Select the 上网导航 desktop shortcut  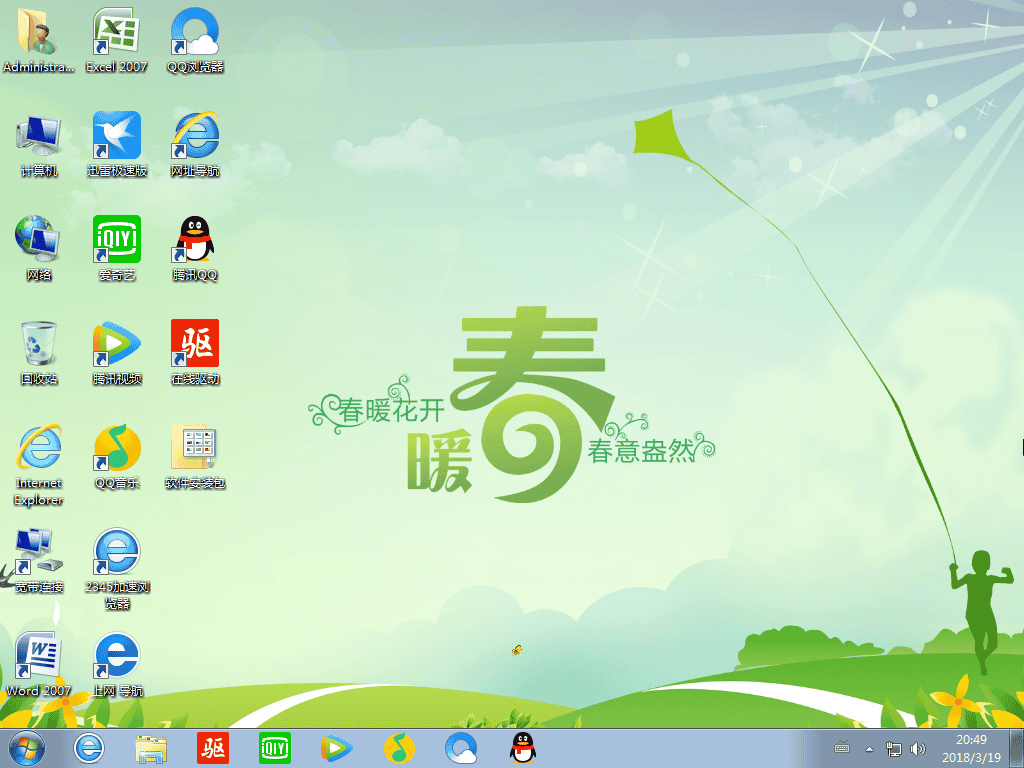point(117,665)
